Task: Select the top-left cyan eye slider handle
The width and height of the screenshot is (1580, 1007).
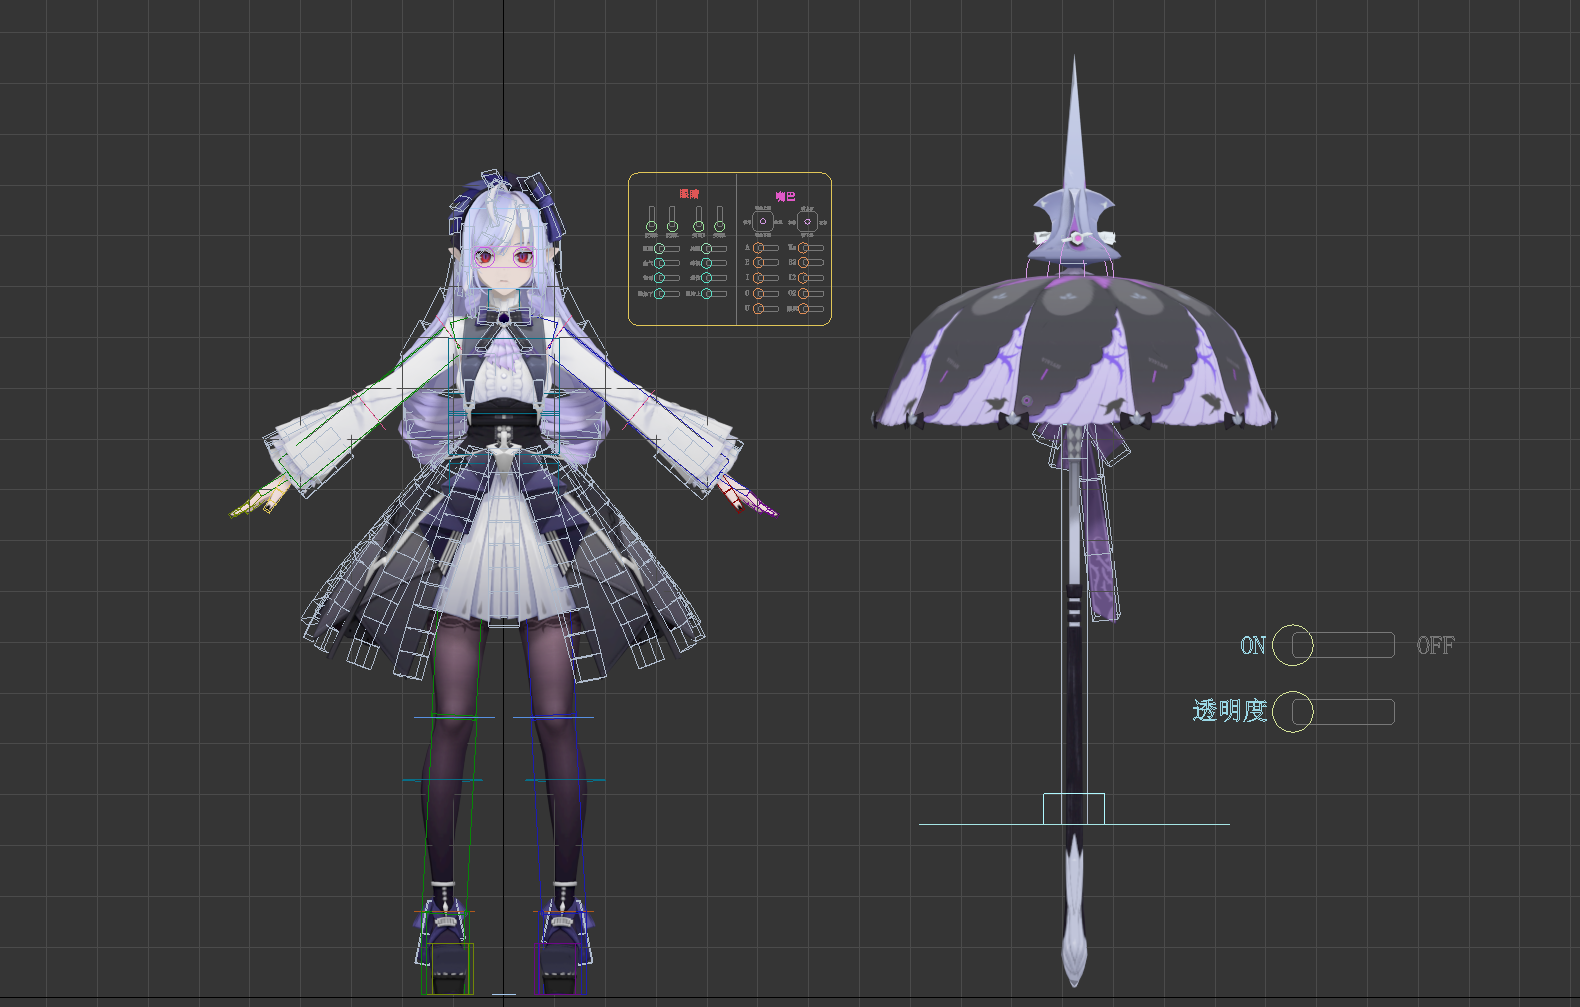Action: [x=659, y=263]
